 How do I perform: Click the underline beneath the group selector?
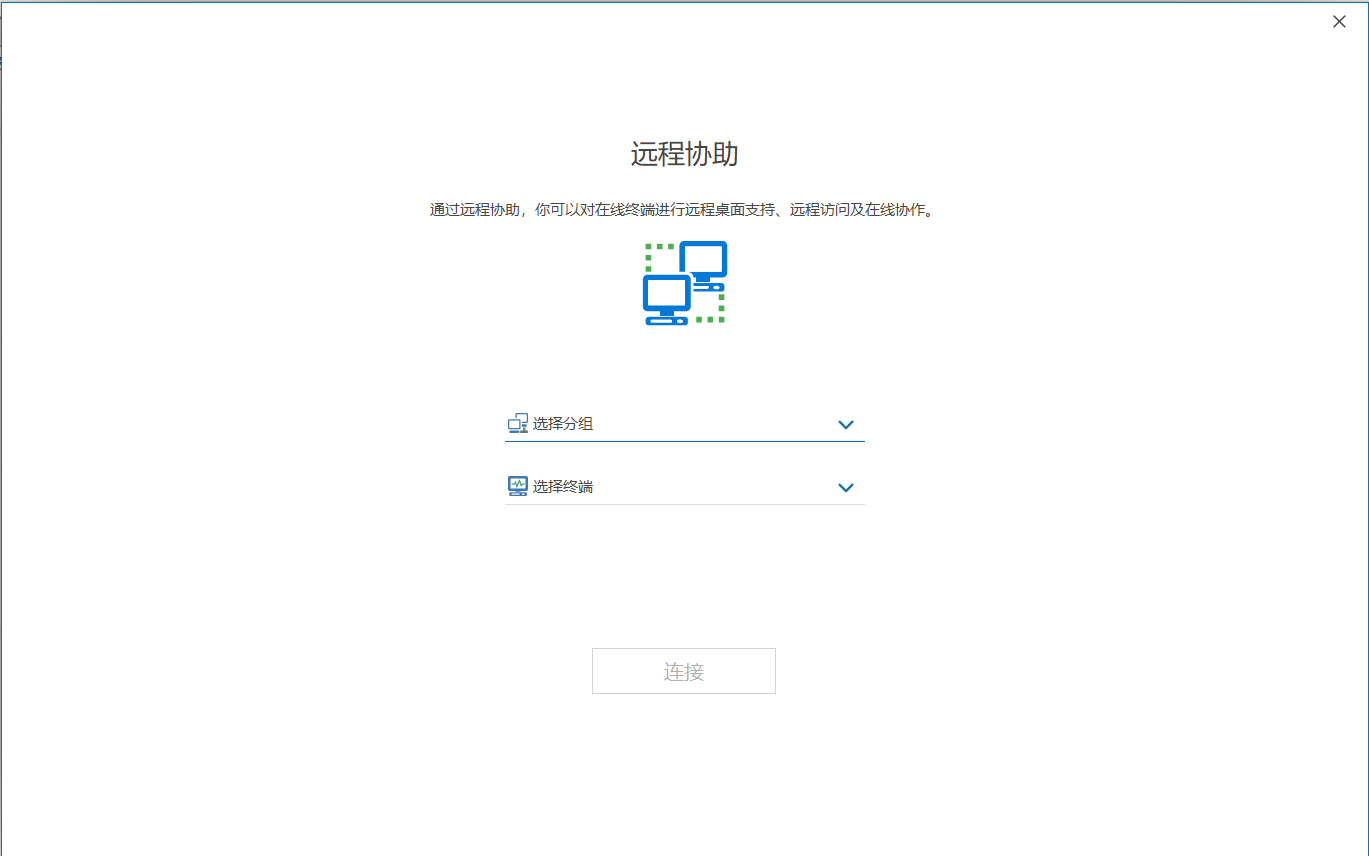684,440
